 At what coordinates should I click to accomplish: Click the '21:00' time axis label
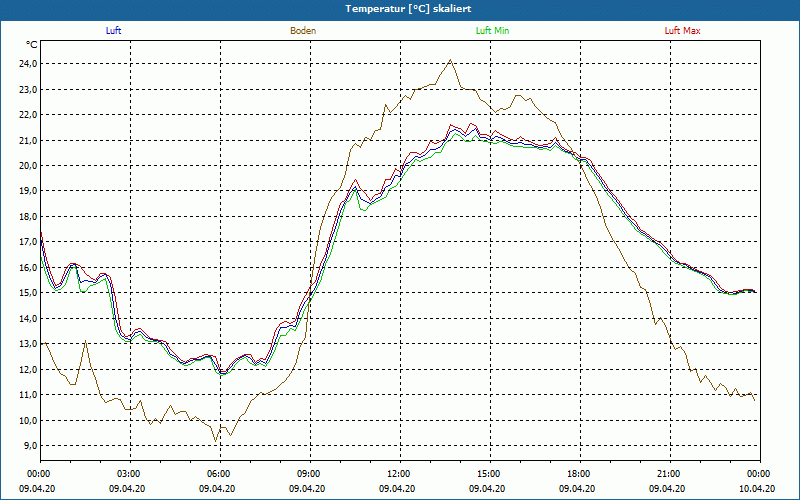click(670, 474)
